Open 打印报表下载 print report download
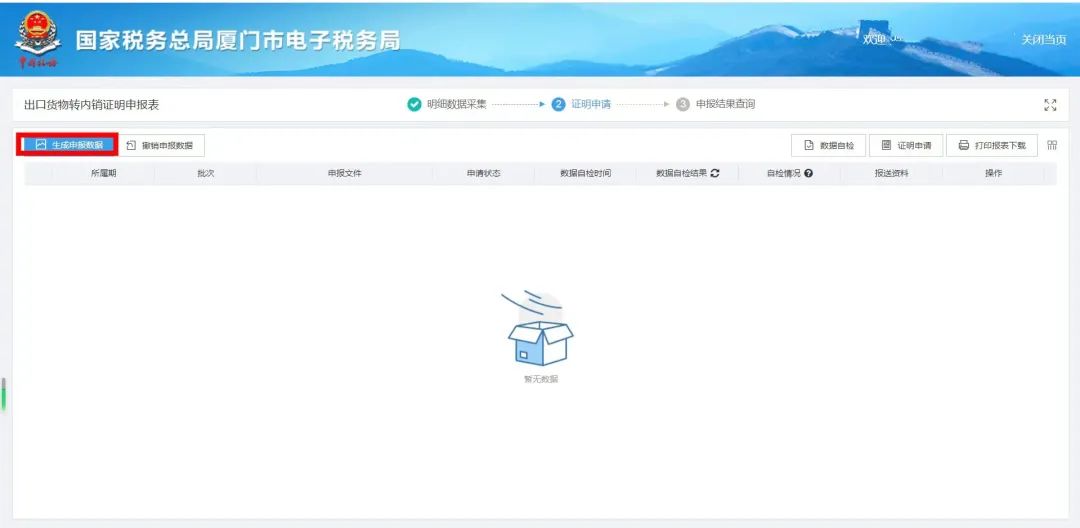This screenshot has width=1080, height=528. (991, 146)
